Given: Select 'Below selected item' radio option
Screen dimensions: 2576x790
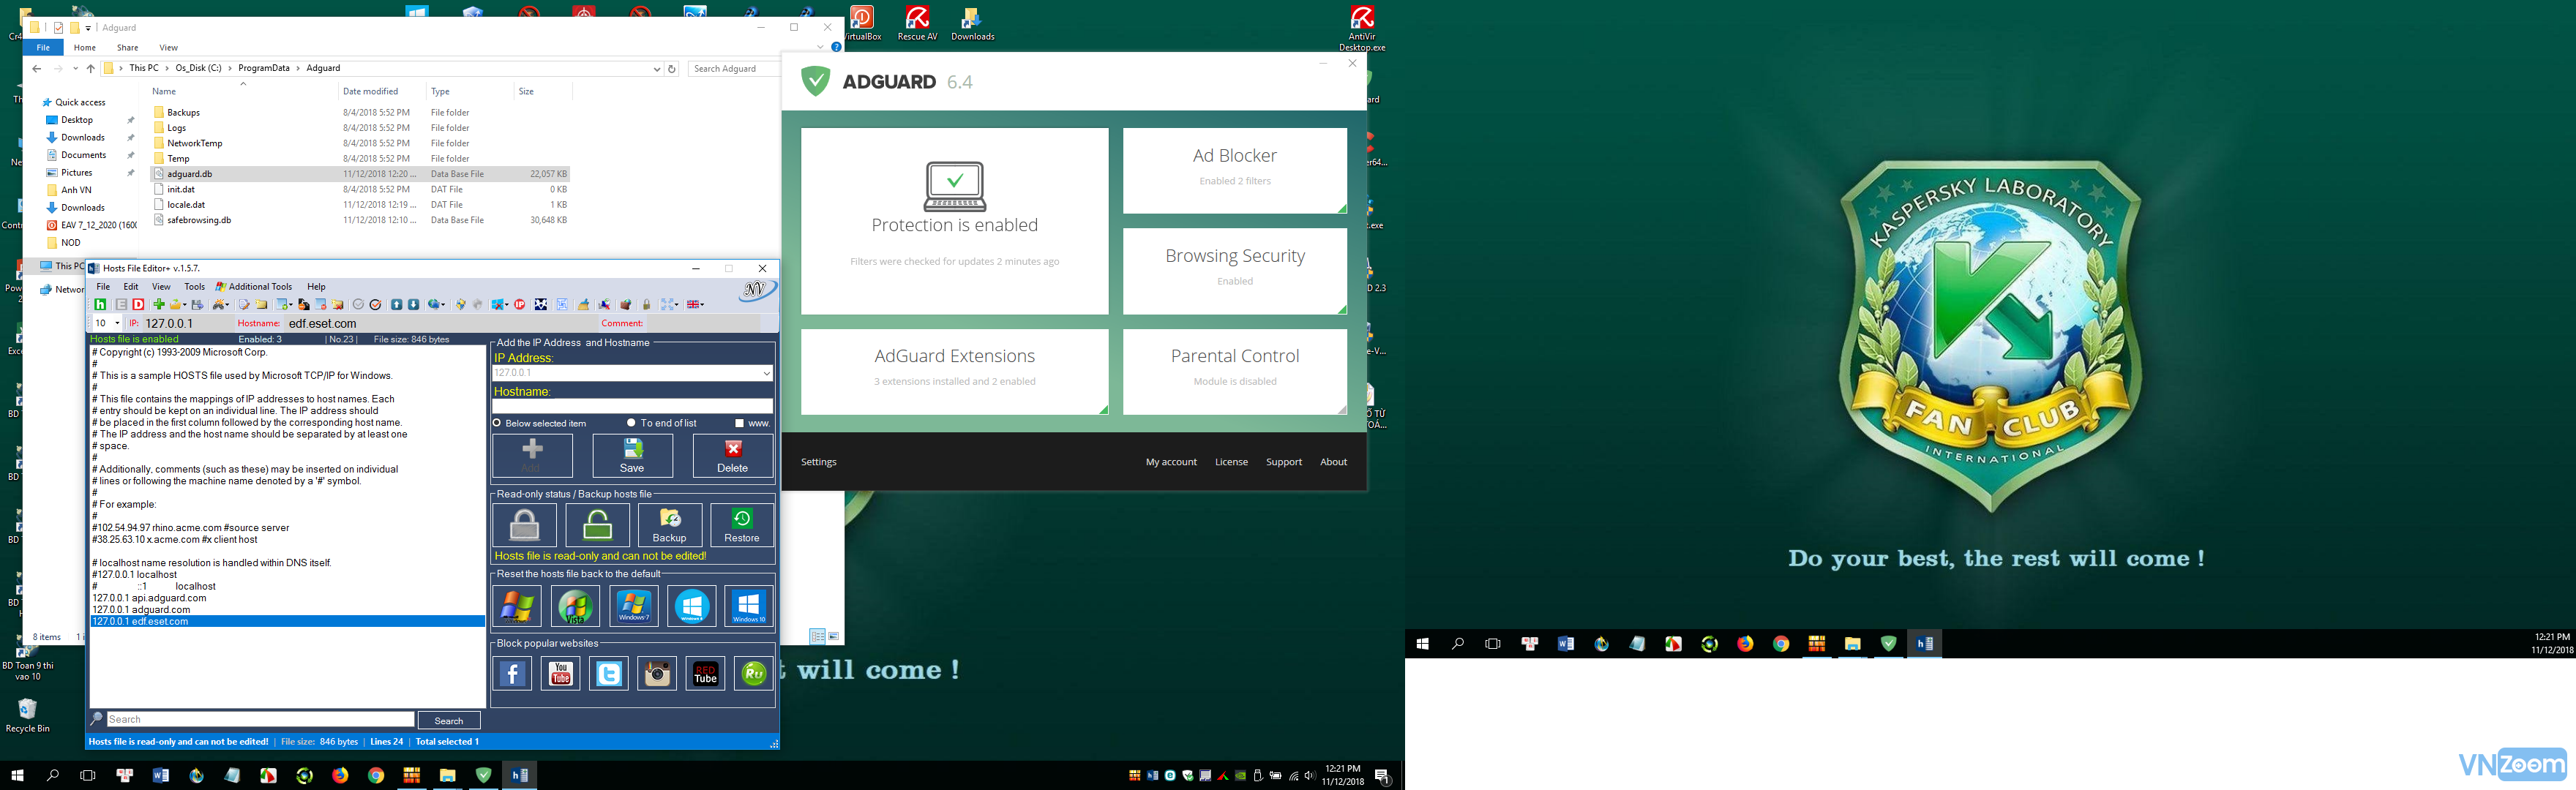Looking at the screenshot, I should tap(497, 423).
